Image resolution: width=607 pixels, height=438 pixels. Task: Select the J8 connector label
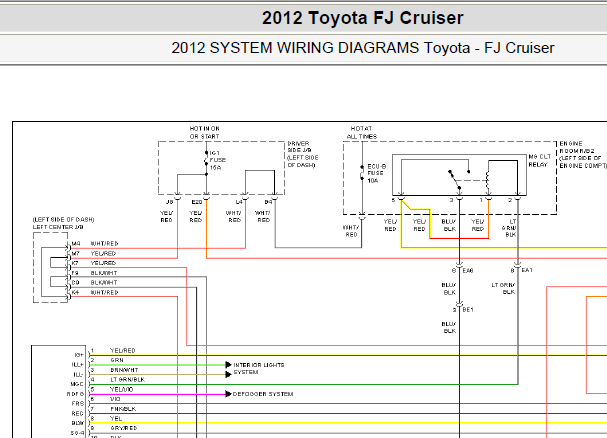[170, 202]
